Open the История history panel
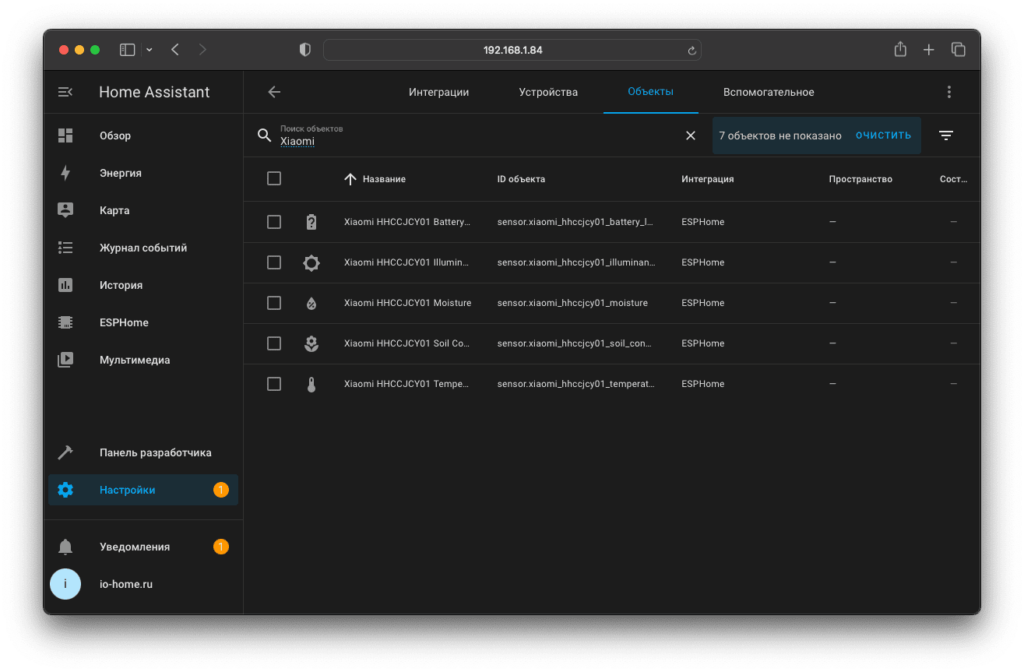The image size is (1024, 672). pyautogui.click(x=143, y=285)
